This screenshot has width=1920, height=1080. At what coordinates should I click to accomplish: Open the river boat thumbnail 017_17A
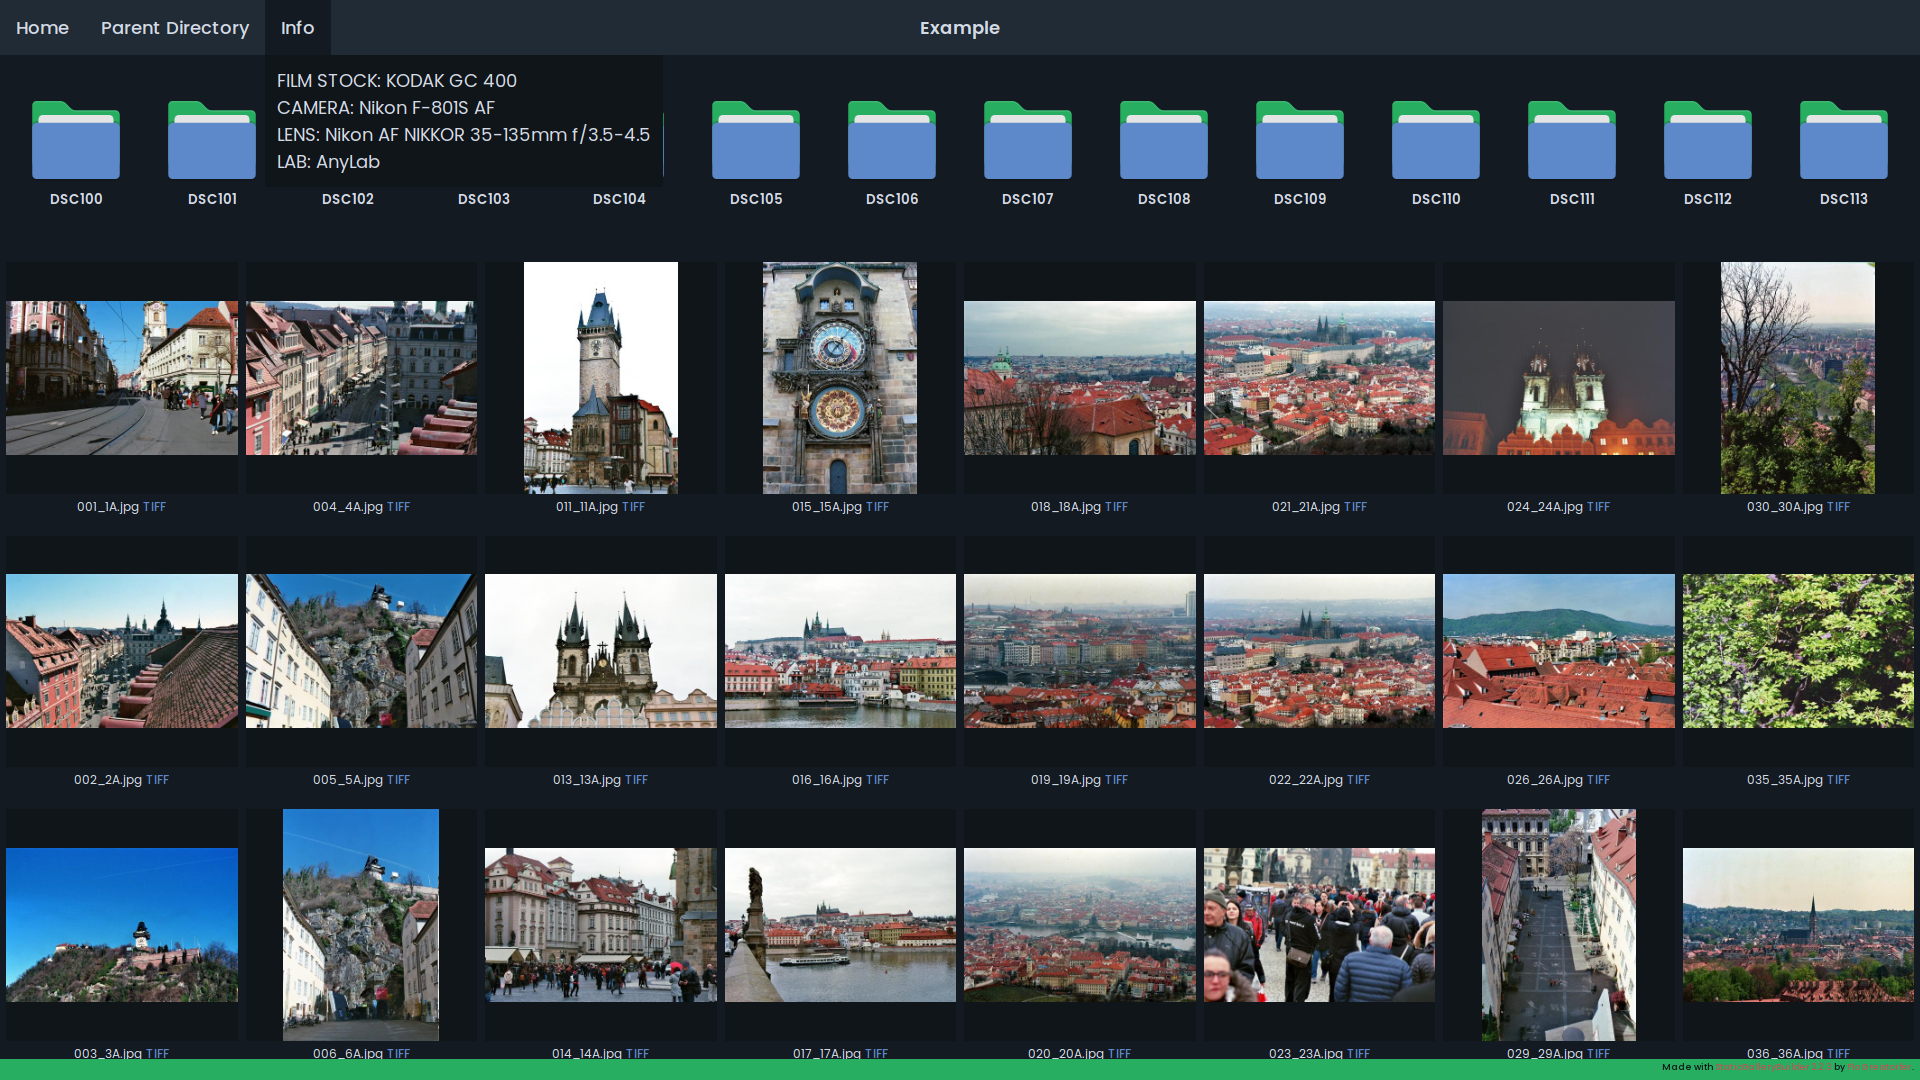tap(840, 925)
